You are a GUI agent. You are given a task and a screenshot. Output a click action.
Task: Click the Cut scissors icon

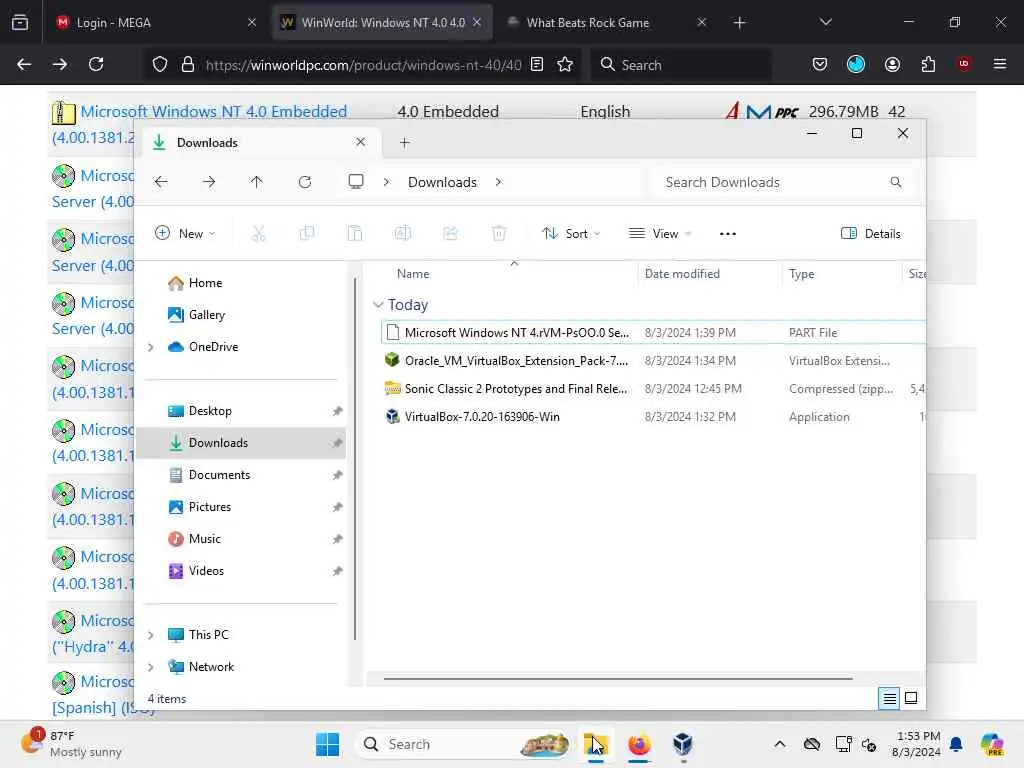pos(259,233)
